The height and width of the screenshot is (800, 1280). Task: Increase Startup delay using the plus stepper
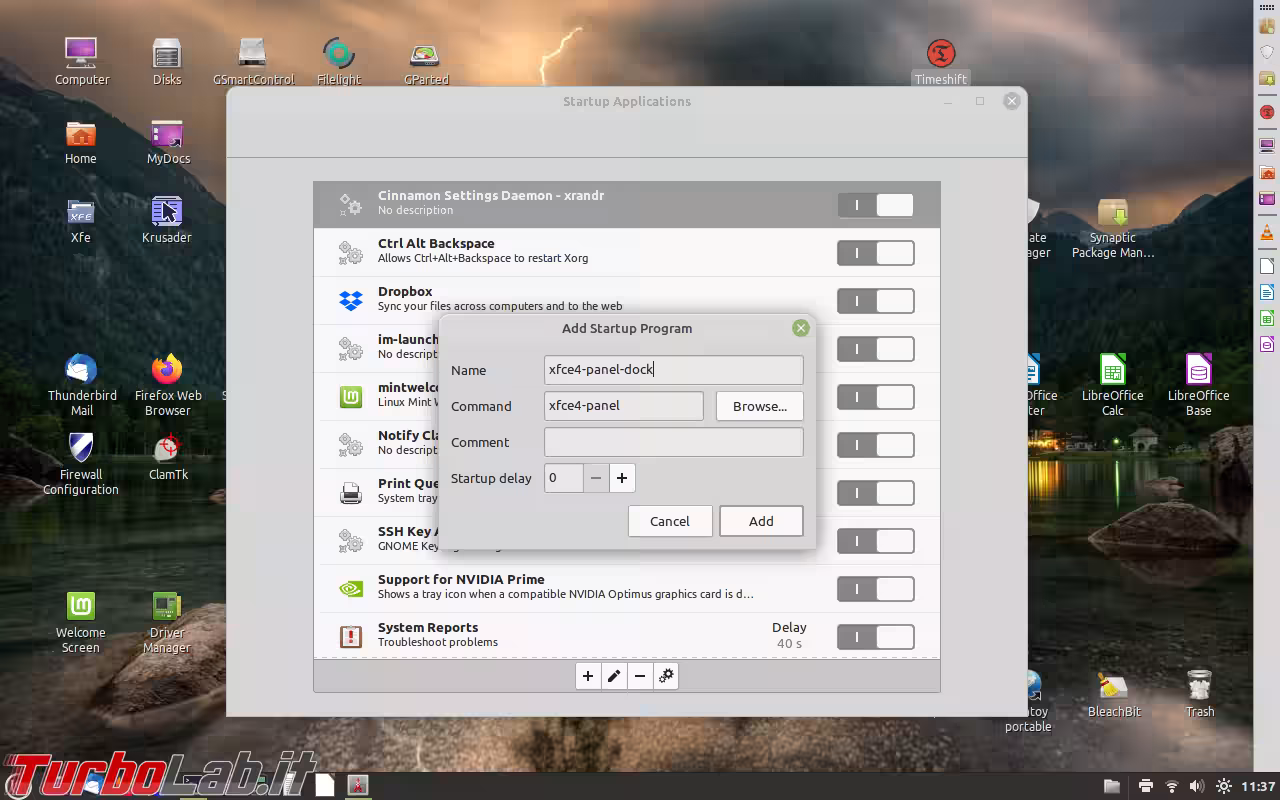pos(622,478)
